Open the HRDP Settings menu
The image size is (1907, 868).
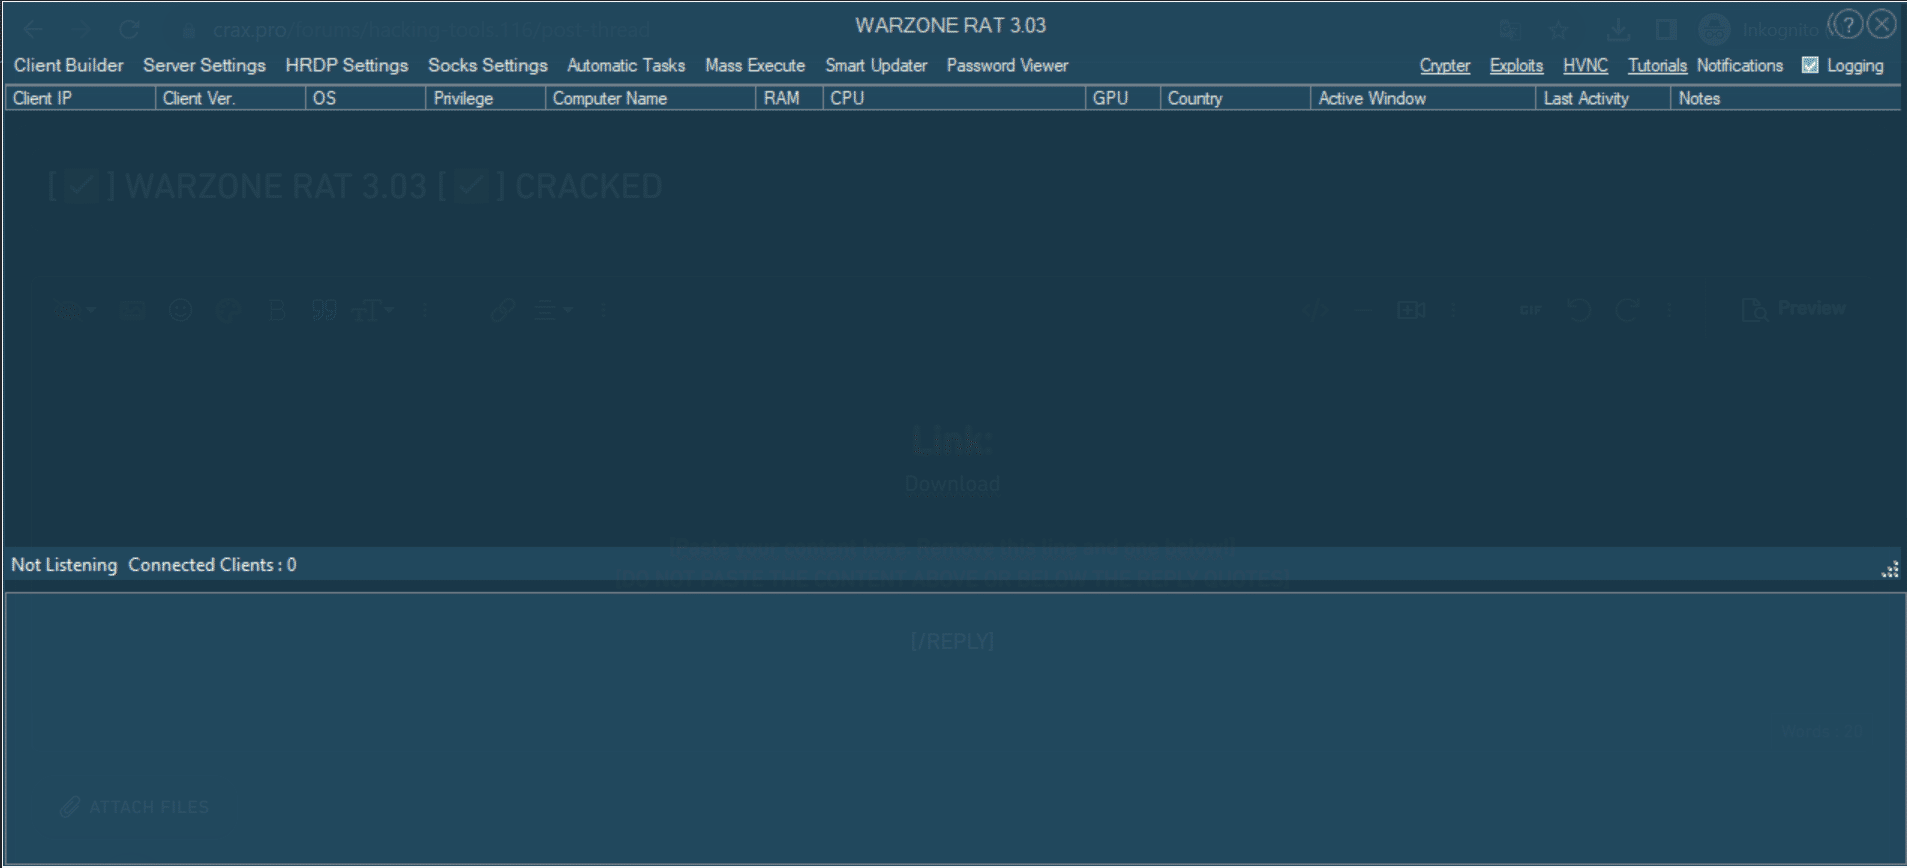point(347,65)
